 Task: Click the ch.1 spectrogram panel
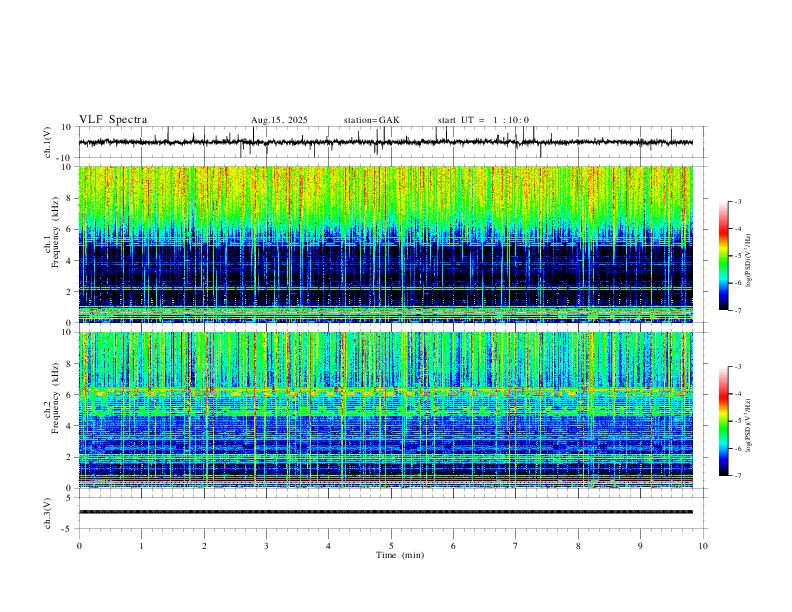point(386,244)
